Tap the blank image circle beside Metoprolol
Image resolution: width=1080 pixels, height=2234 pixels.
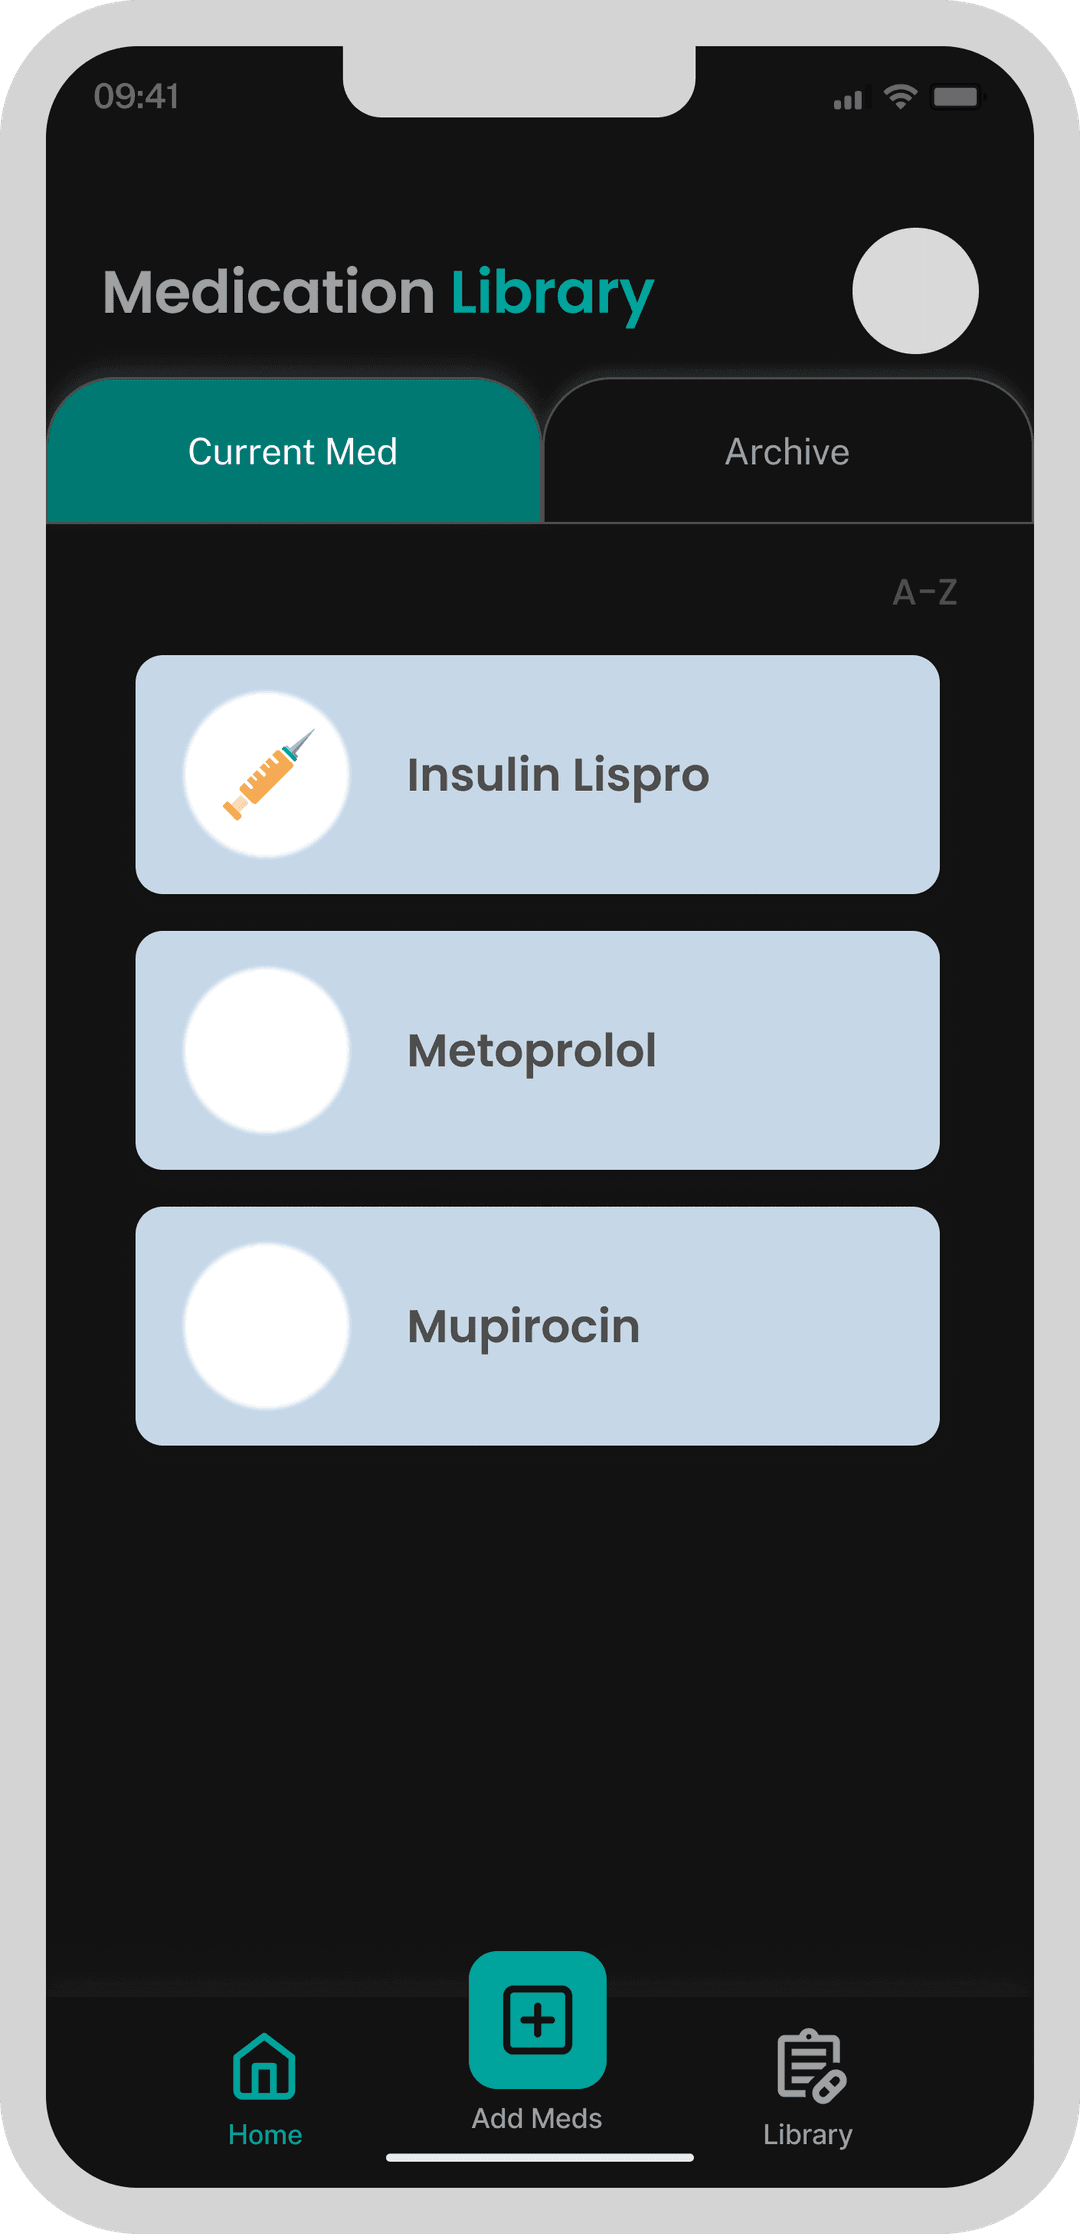tap(267, 1051)
